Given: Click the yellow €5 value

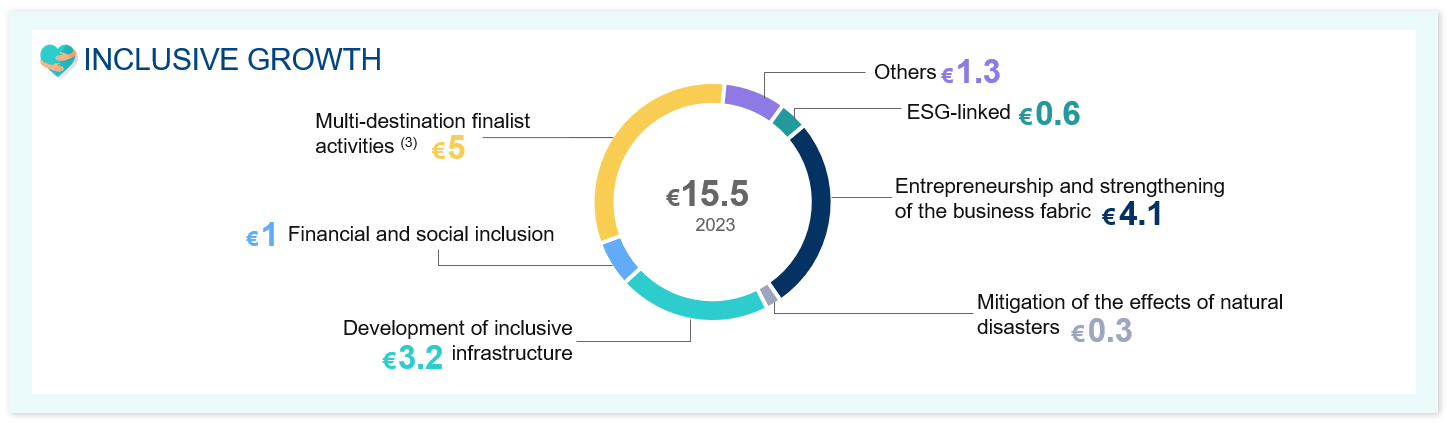Looking at the screenshot, I should point(449,150).
